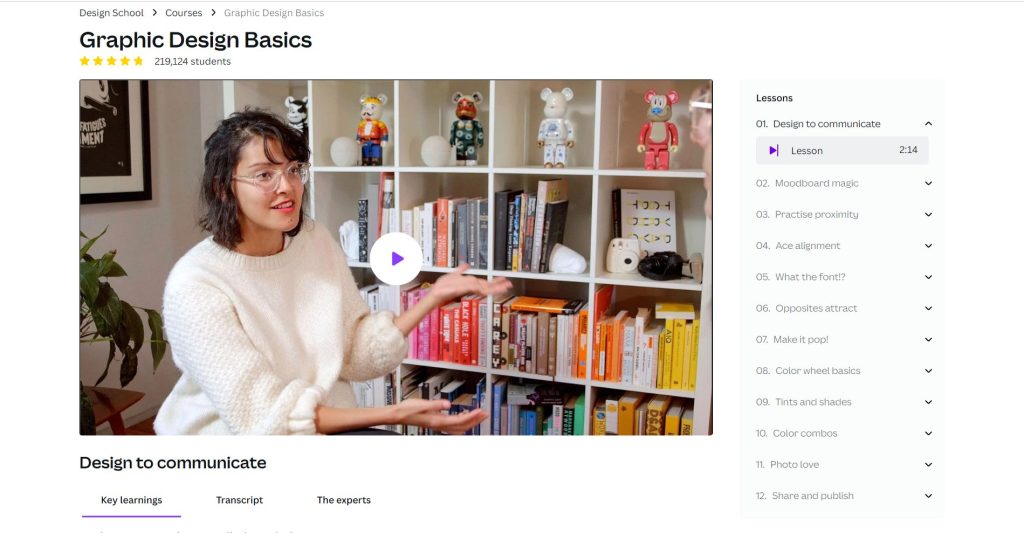Open lesson 07 Make it pop!
Screen dimensions: 1024x533
[844, 340]
